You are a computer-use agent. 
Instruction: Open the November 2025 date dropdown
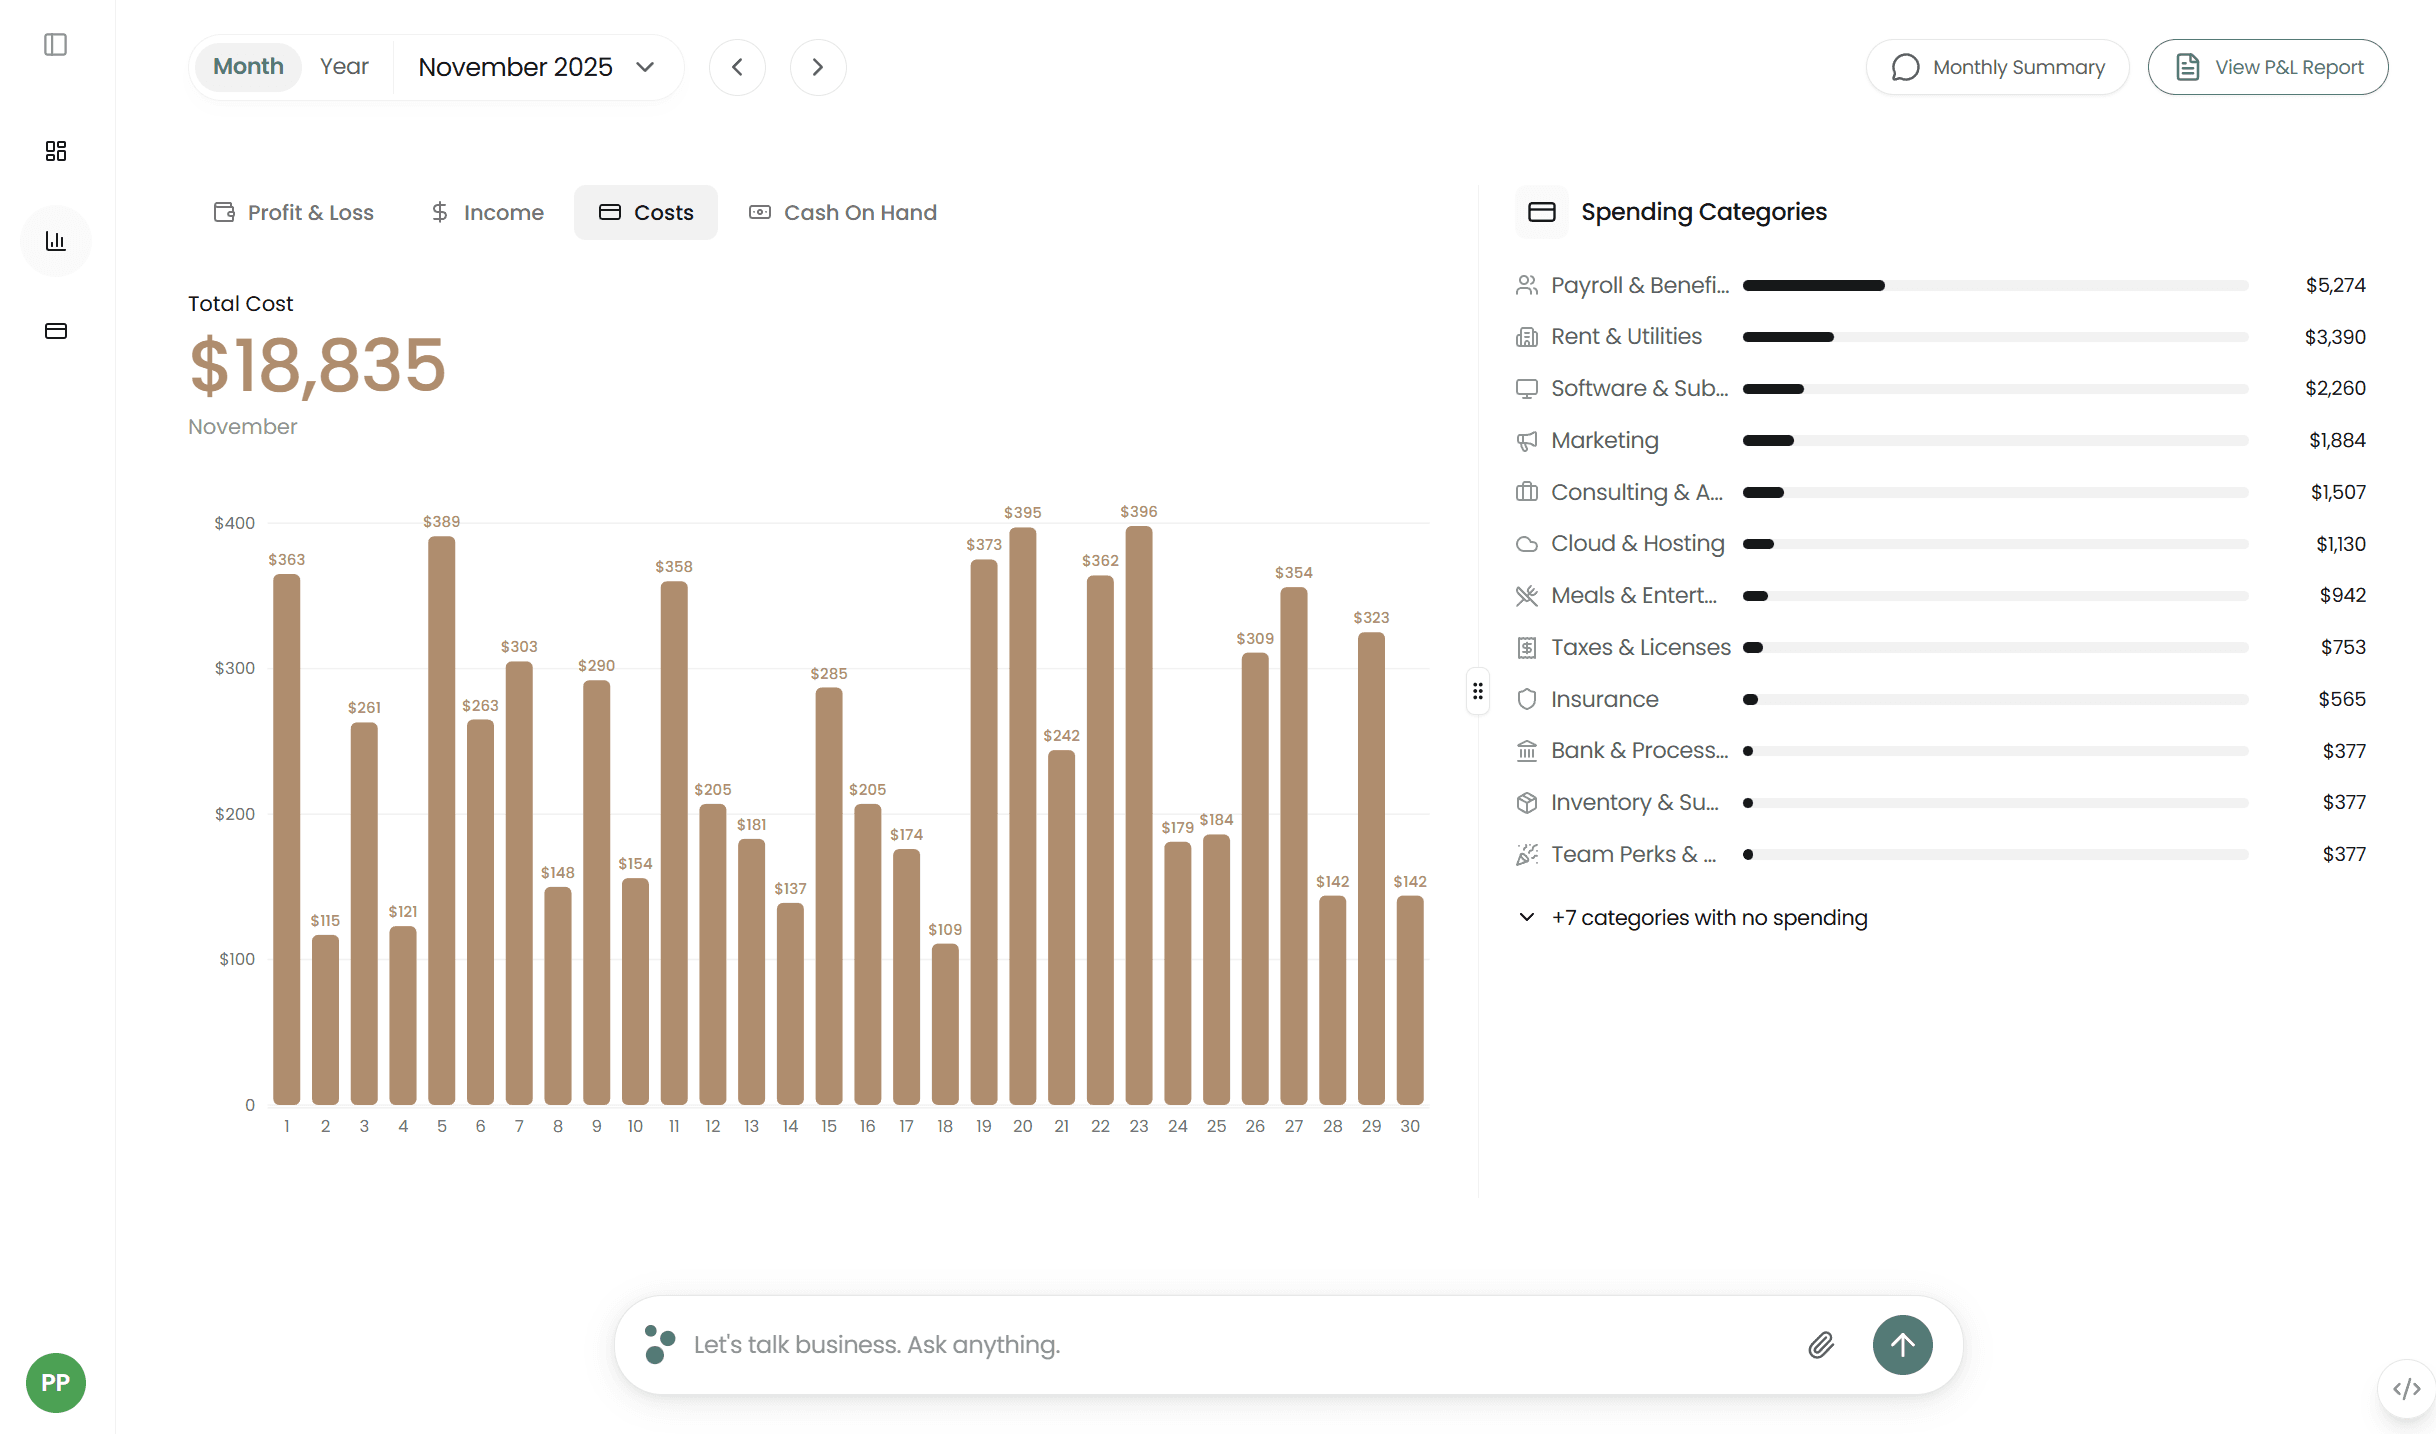click(536, 67)
